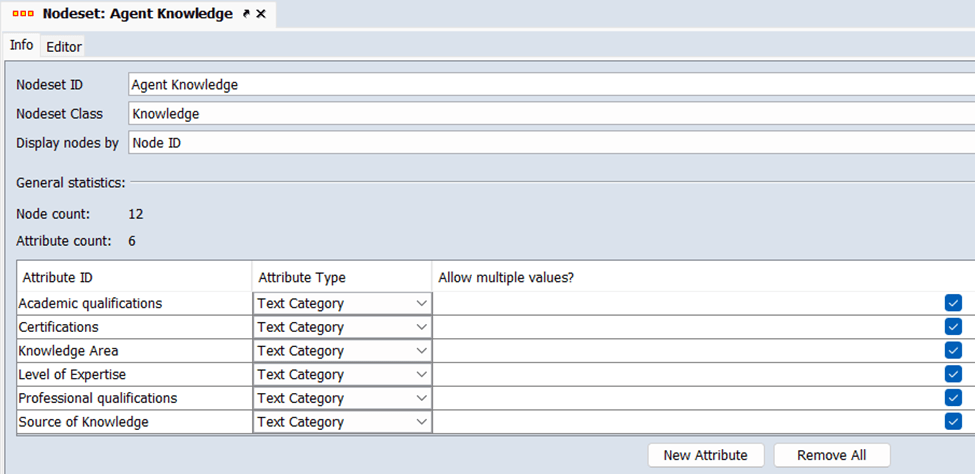
Task: Disable multiple values for Knowledge Area
Action: (953, 351)
